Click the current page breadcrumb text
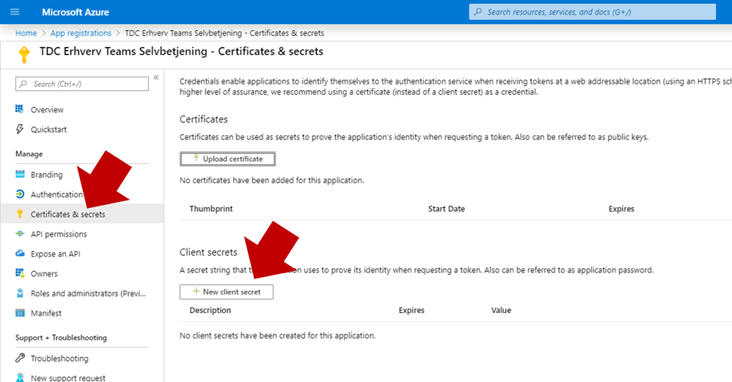This screenshot has width=732, height=382. tap(224, 33)
